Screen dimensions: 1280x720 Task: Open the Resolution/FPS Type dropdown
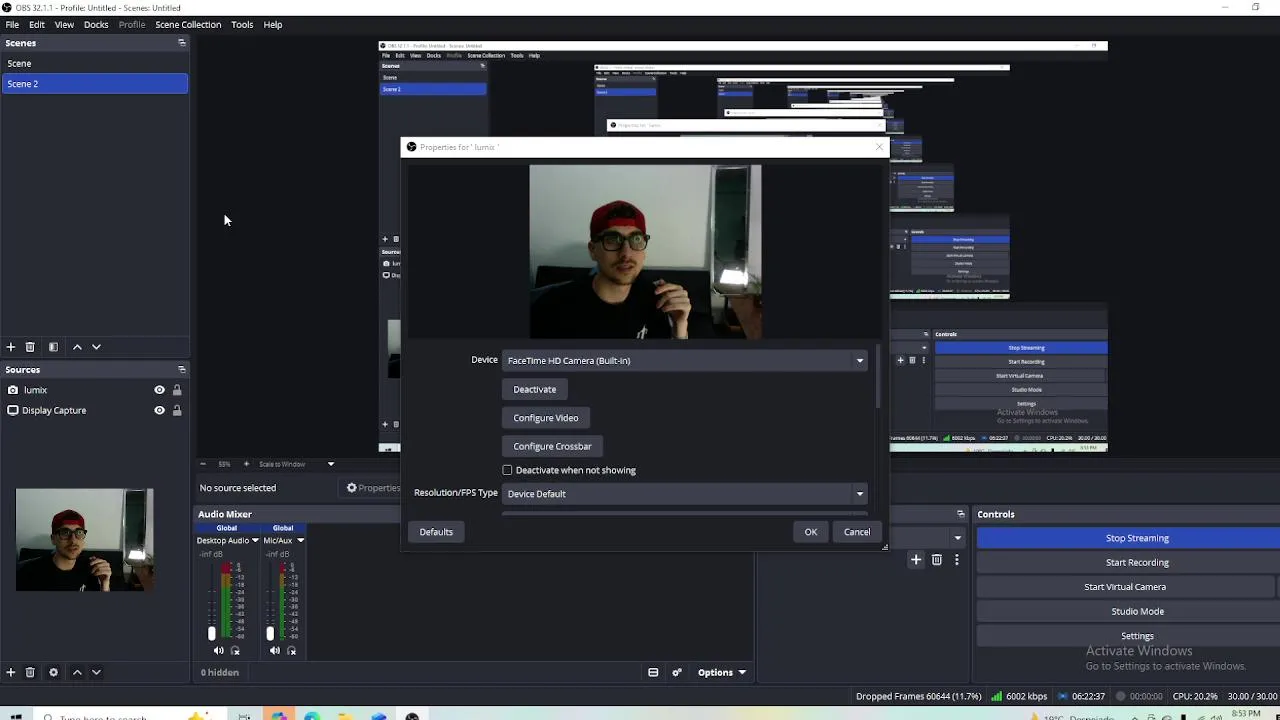[x=685, y=494]
